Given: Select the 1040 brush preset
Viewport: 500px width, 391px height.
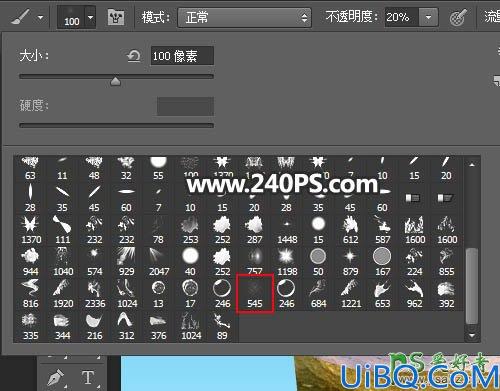Looking at the screenshot, I should (62, 262).
